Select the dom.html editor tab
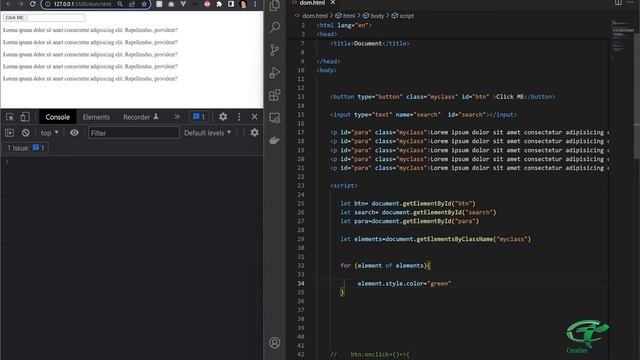 coord(312,2)
